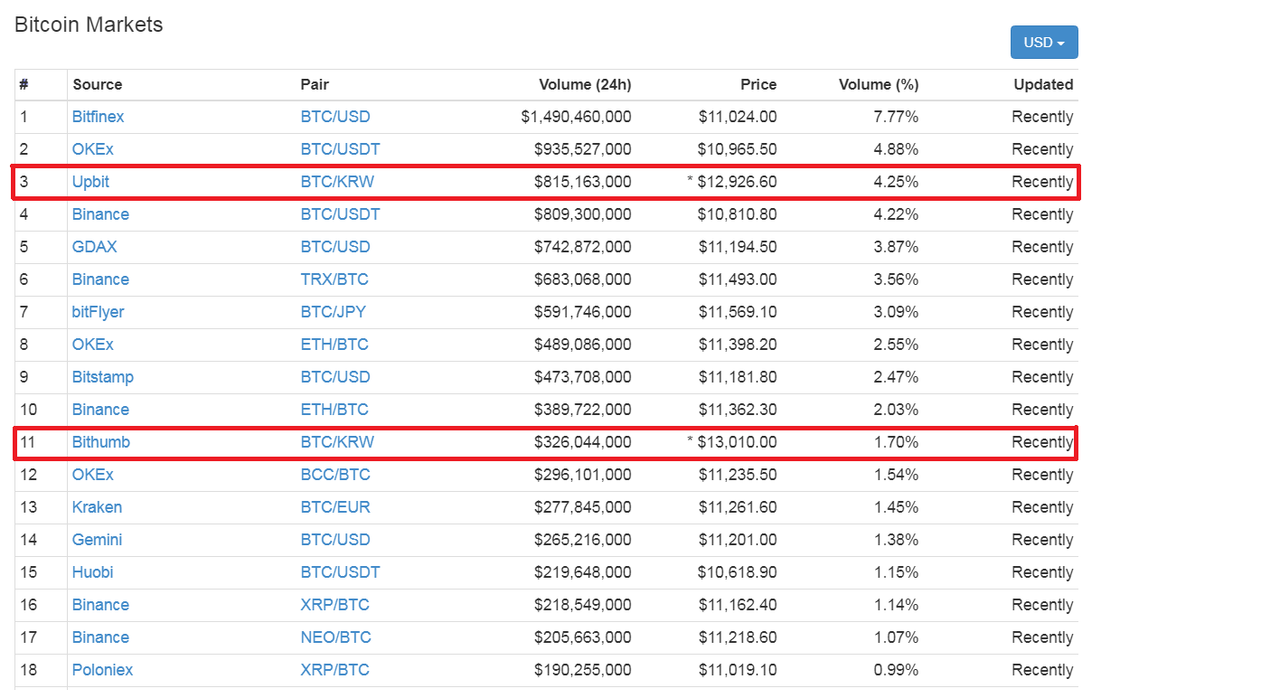Select the $1,490,460,000 volume cell
1280x690 pixels.
click(x=576, y=117)
